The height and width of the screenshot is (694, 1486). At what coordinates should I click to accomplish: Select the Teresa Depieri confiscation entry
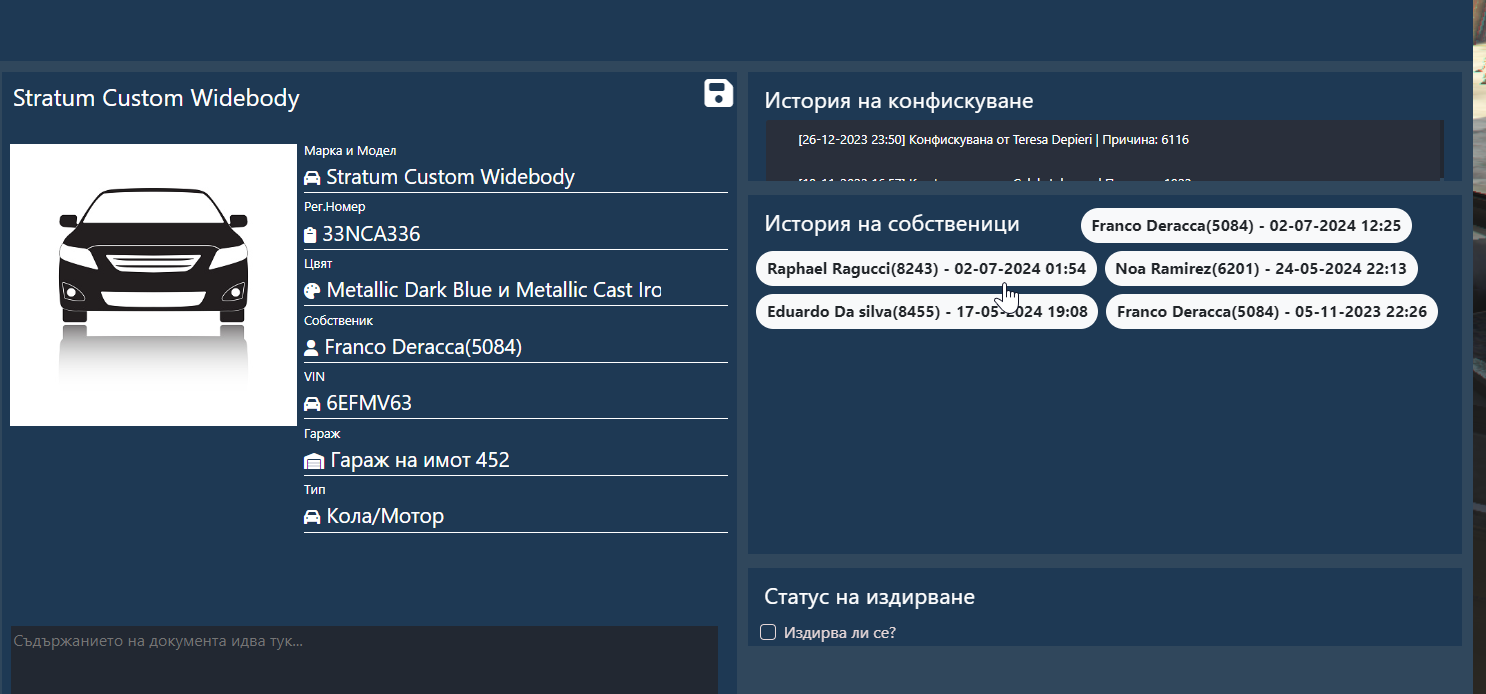[993, 140]
